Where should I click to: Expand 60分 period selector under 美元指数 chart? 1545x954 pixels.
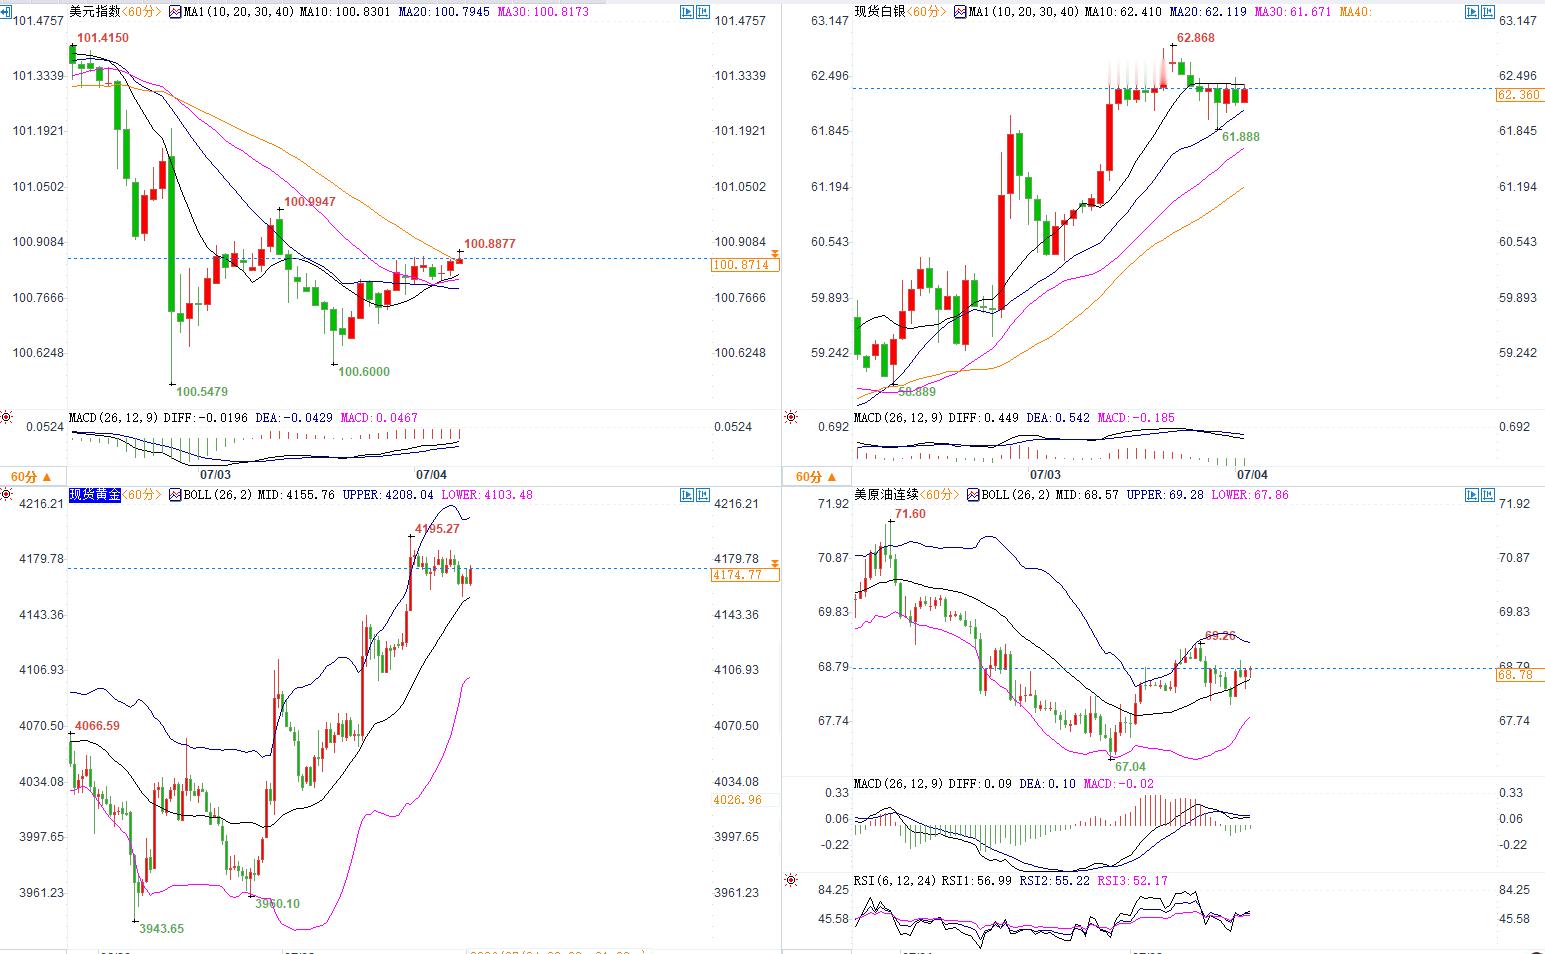click(x=32, y=477)
